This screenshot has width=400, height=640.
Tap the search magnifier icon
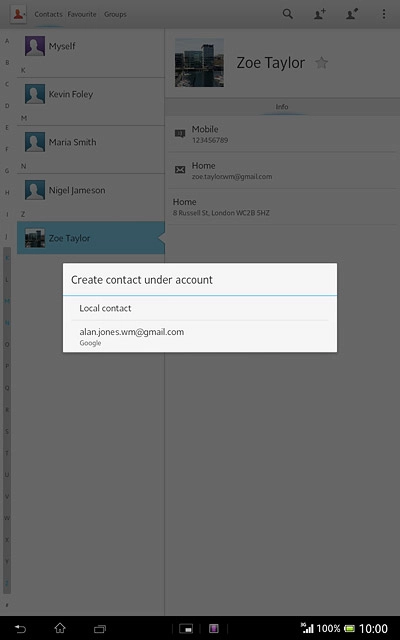[288, 14]
